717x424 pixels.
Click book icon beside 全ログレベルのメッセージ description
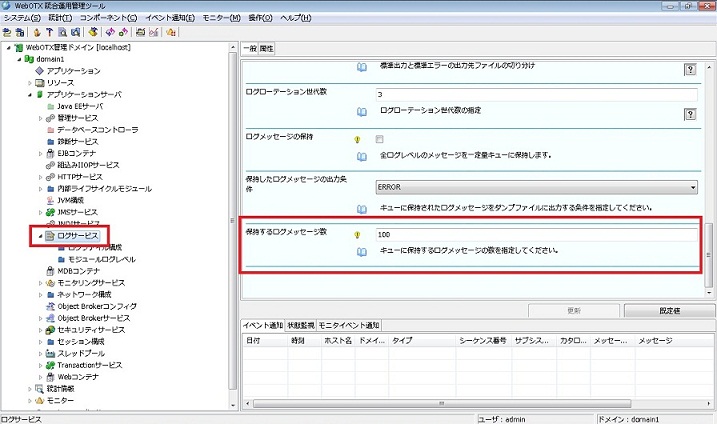[x=362, y=156]
